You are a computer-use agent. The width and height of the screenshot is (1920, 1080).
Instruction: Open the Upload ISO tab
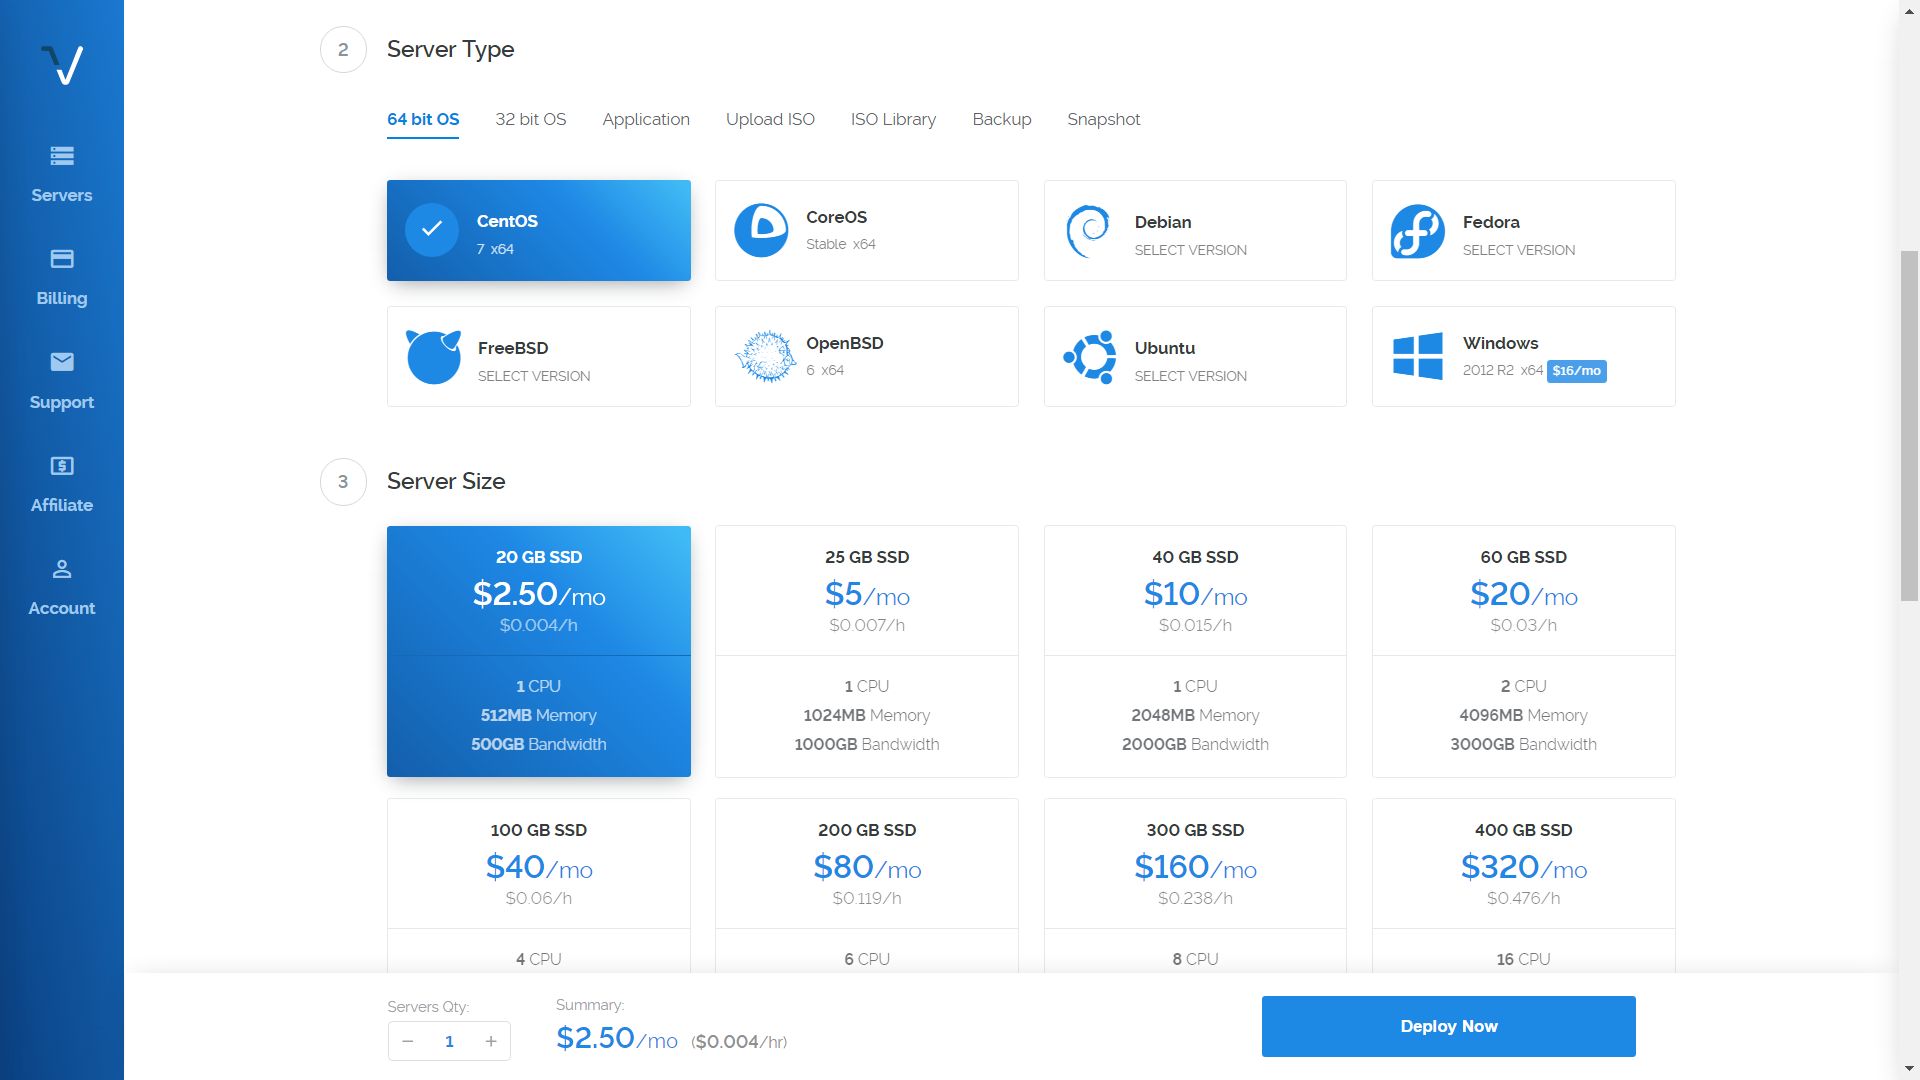tap(770, 119)
